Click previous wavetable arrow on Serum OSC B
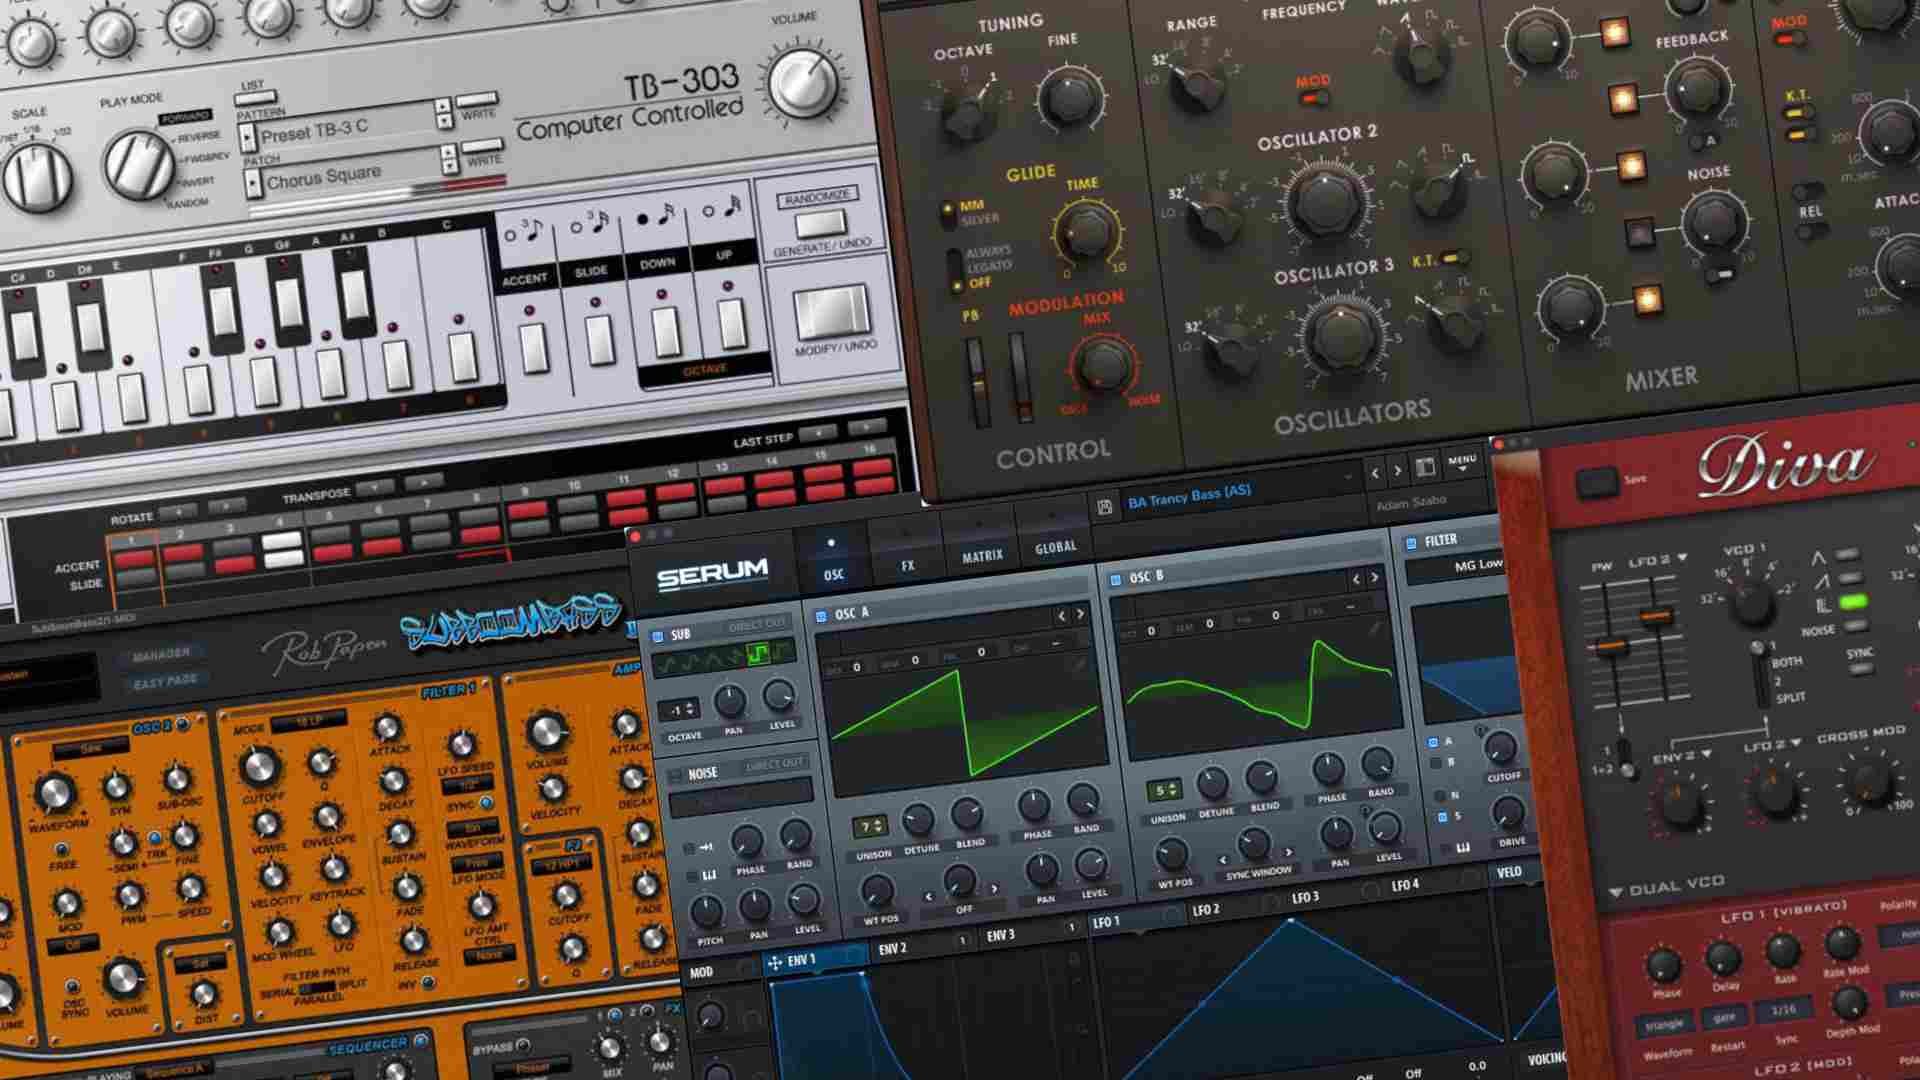This screenshot has width=1920, height=1080. [1356, 578]
